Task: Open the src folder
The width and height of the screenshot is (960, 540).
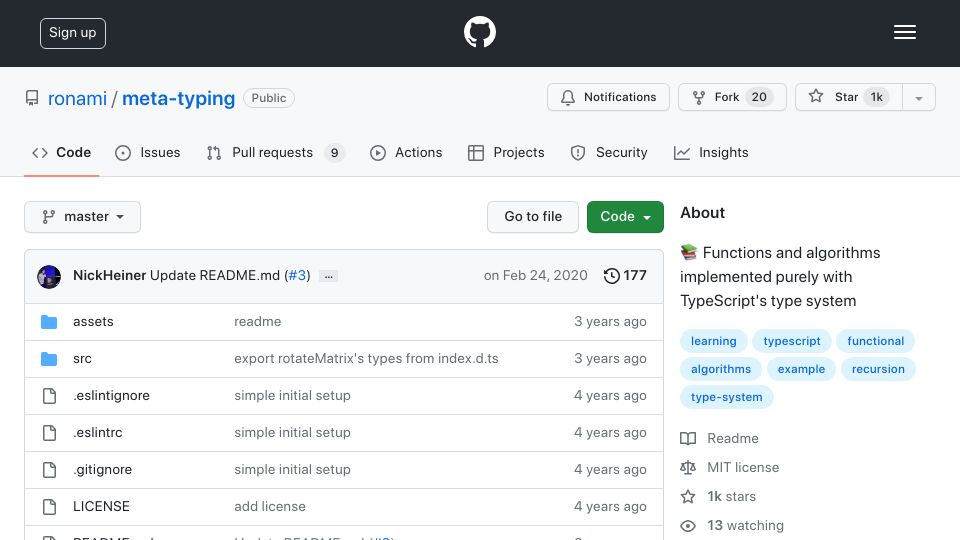Action: [x=82, y=359]
